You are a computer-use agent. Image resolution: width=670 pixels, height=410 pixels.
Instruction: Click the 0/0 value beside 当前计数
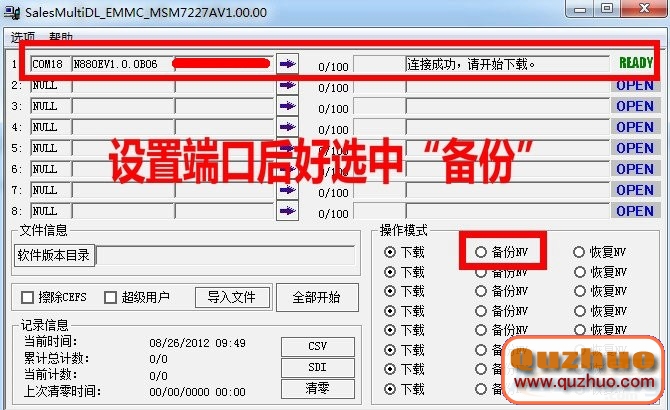click(158, 375)
